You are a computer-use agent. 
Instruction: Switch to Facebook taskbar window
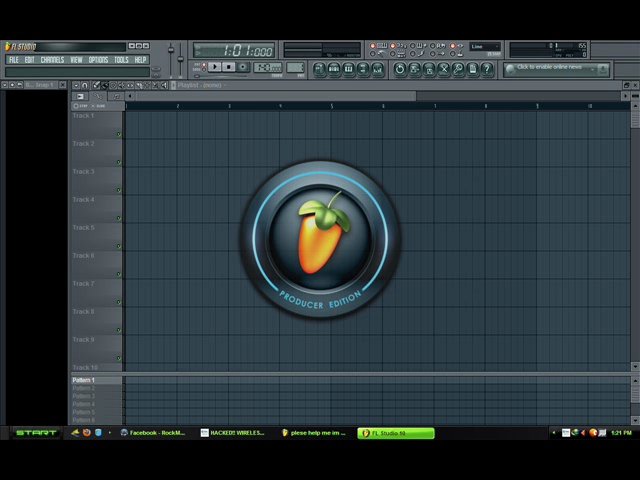[153, 433]
